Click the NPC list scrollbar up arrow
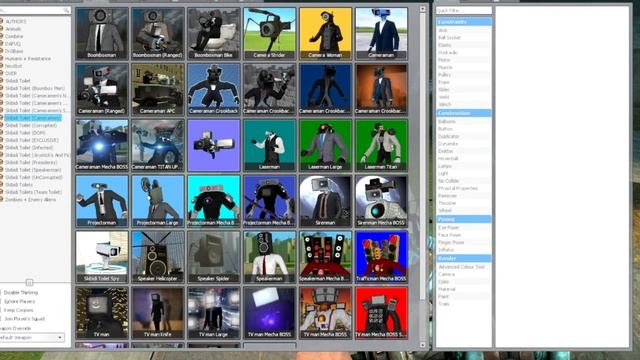The width and height of the screenshot is (640, 360). click(423, 9)
